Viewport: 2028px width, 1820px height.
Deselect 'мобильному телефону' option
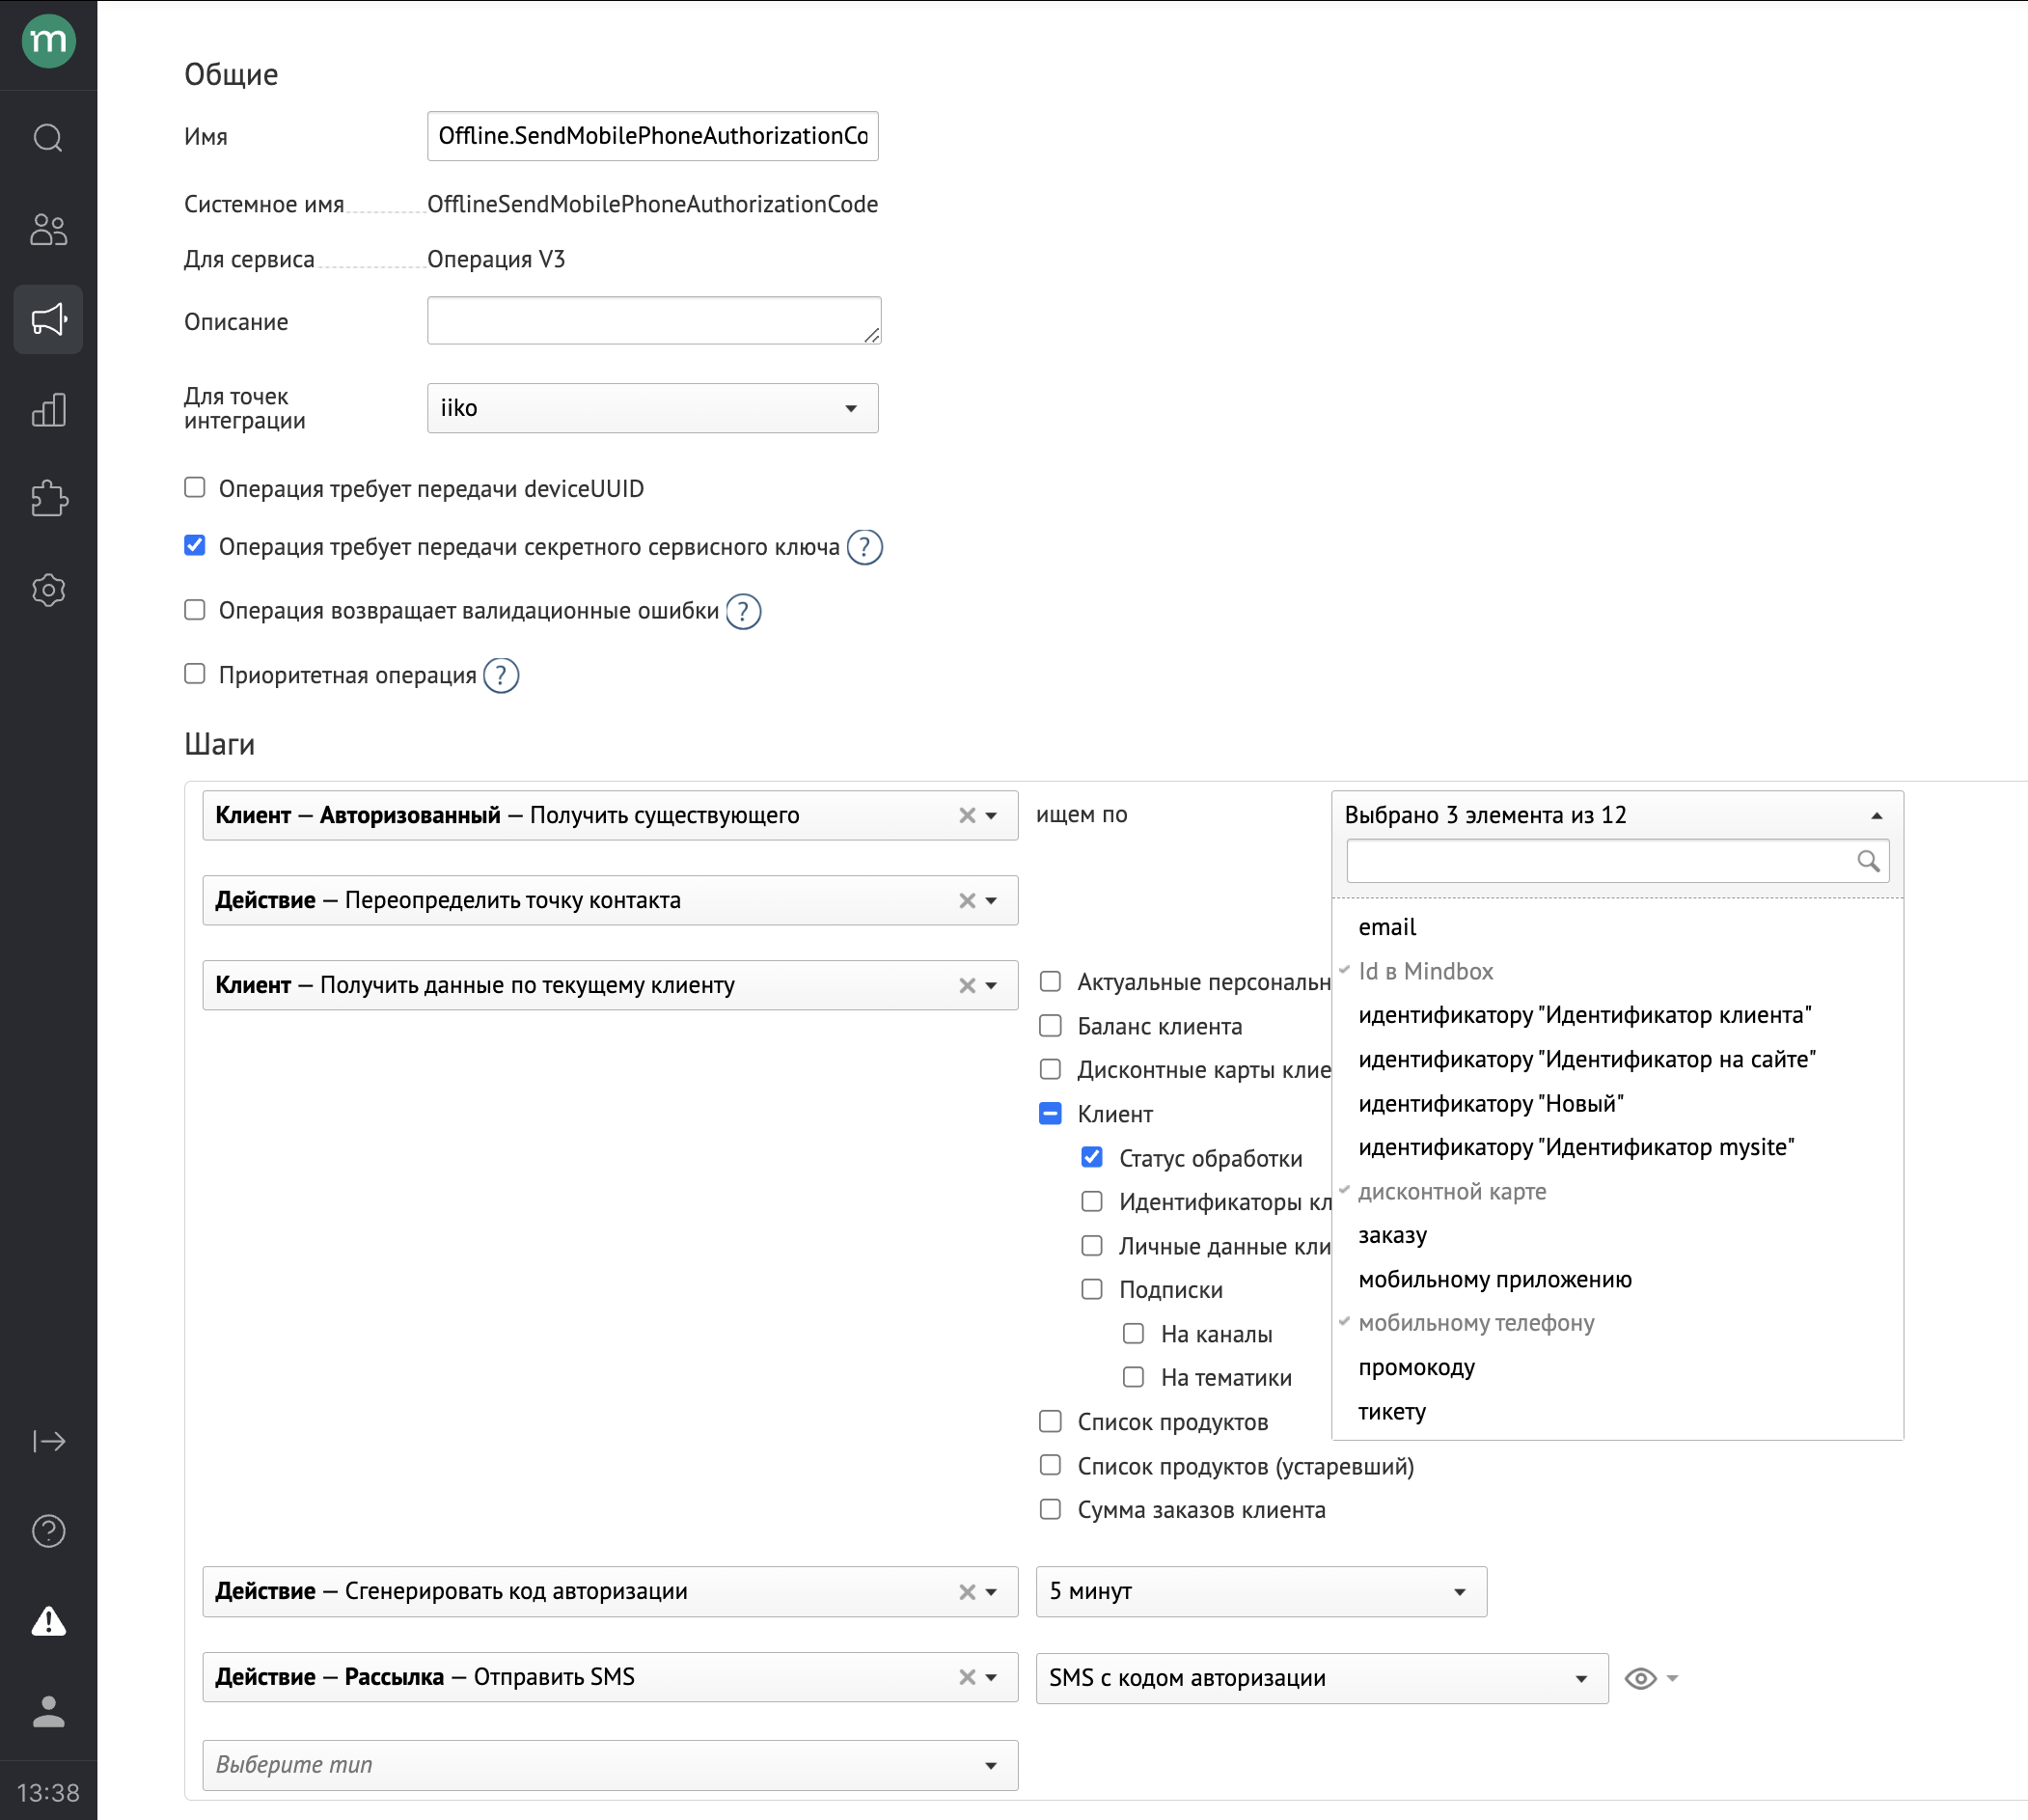1617,1323
